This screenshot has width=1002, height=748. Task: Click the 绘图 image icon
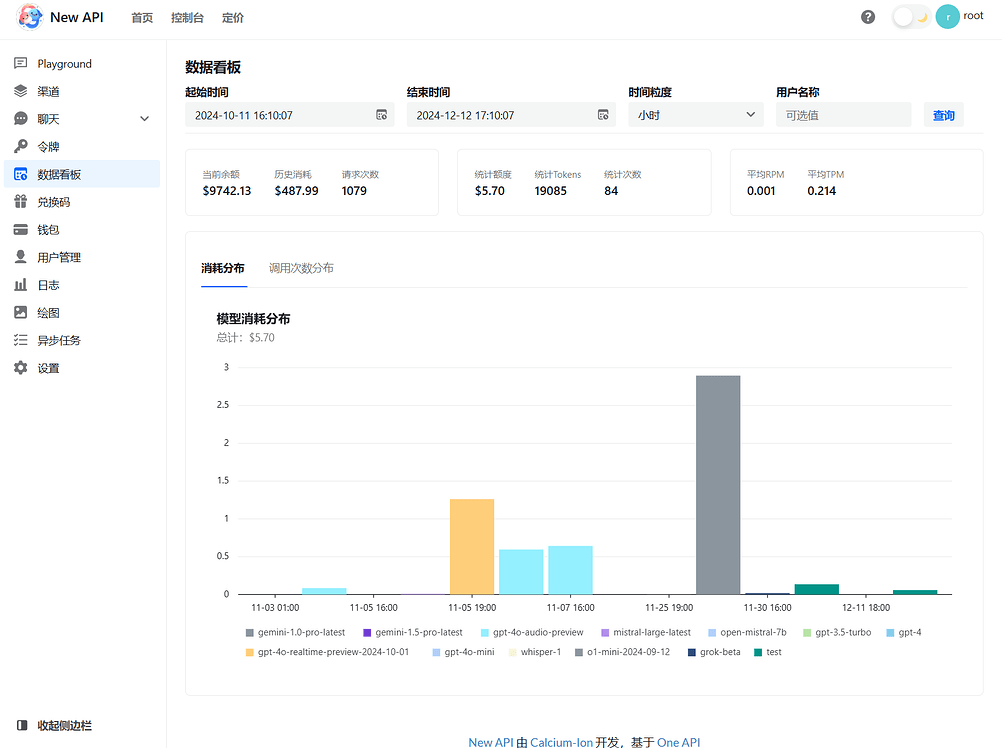point(20,312)
